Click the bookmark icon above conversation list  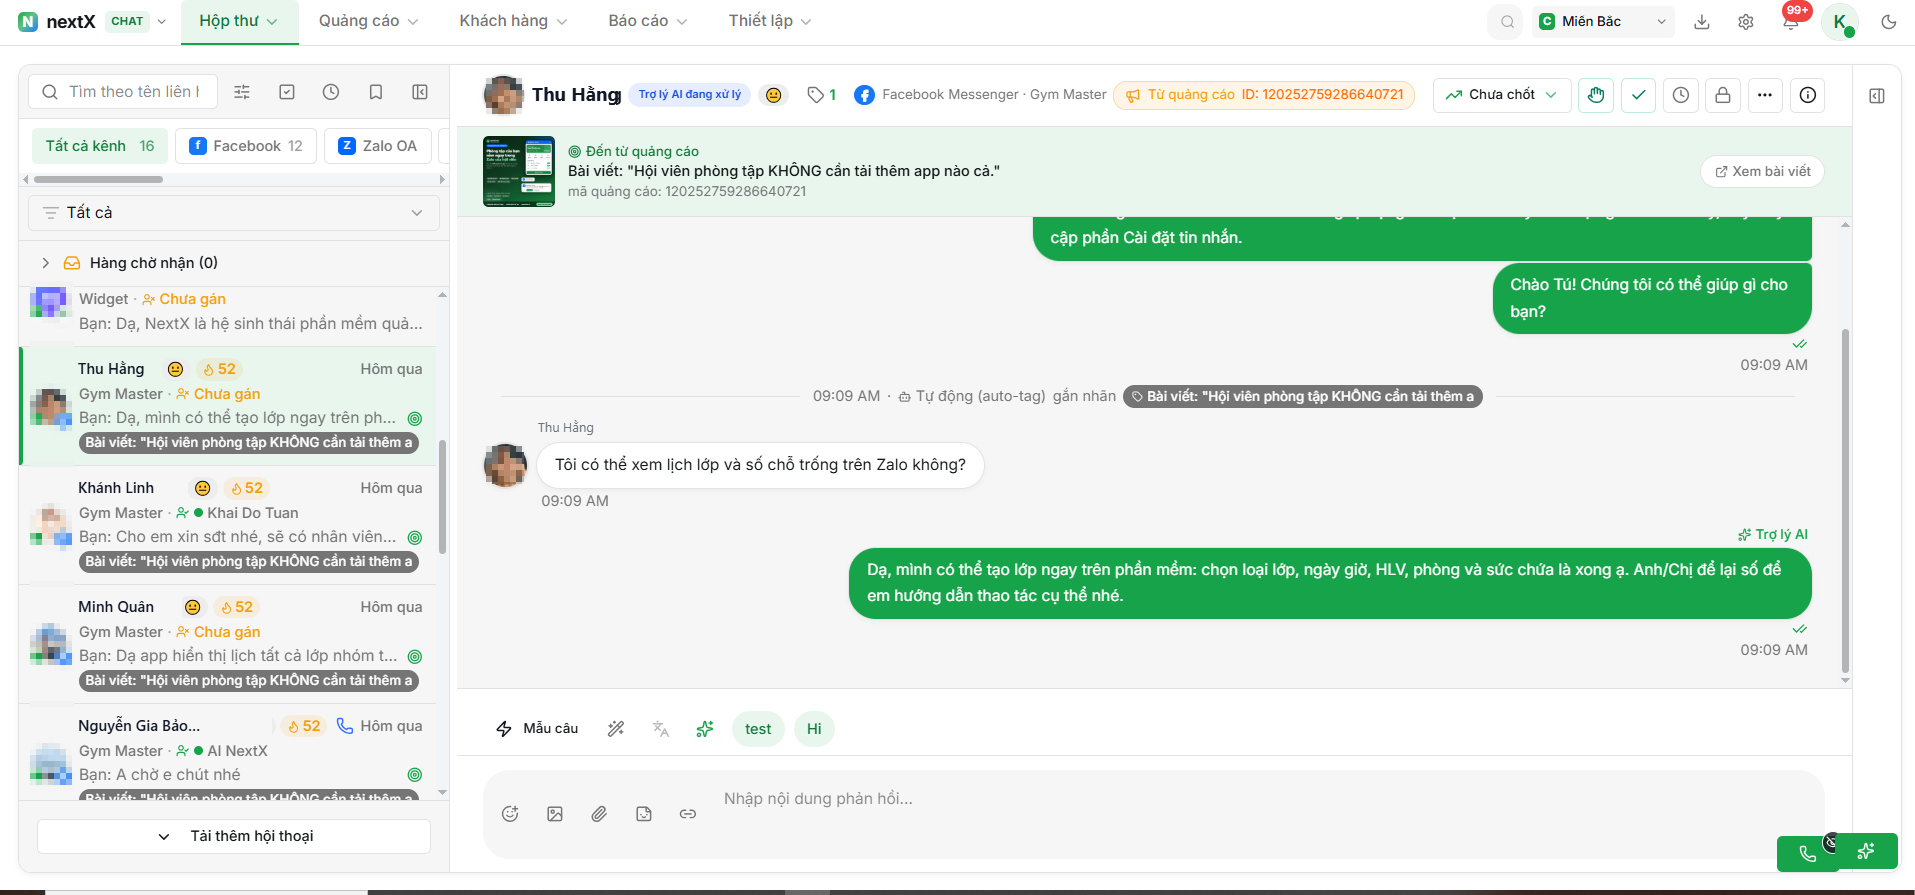point(376,92)
